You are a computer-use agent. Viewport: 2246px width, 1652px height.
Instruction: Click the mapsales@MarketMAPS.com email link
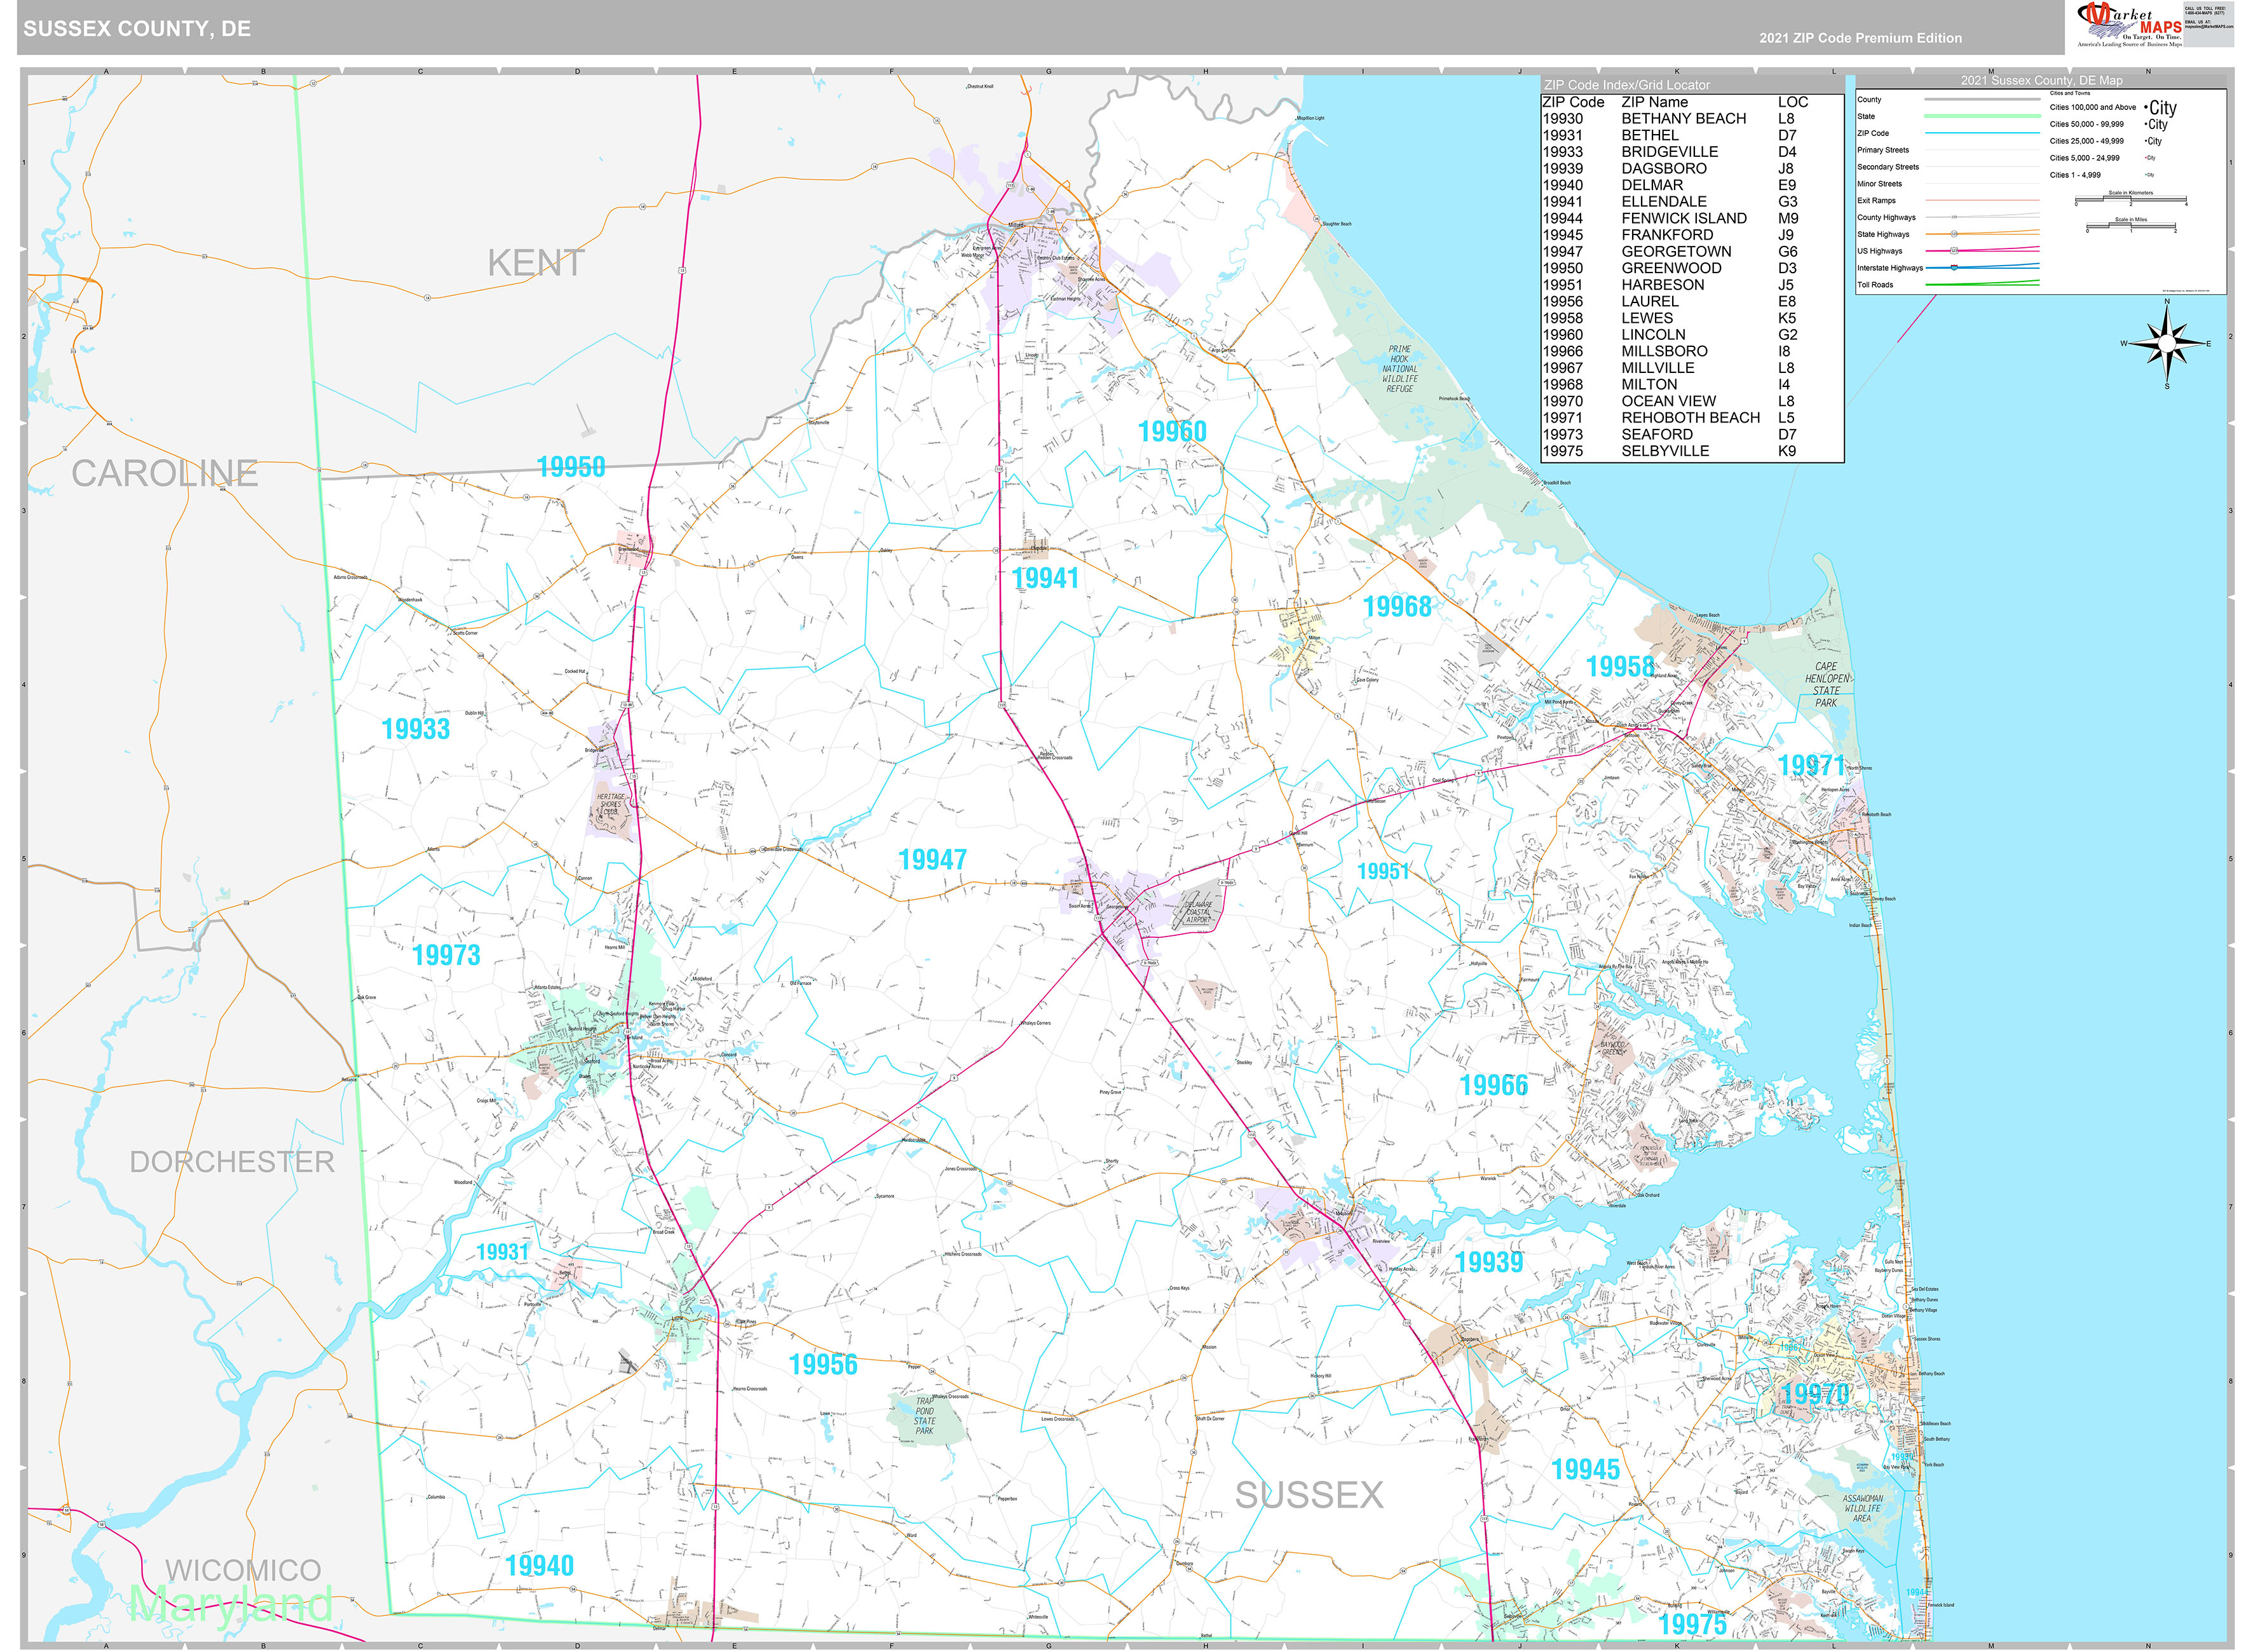[x=2210, y=26]
